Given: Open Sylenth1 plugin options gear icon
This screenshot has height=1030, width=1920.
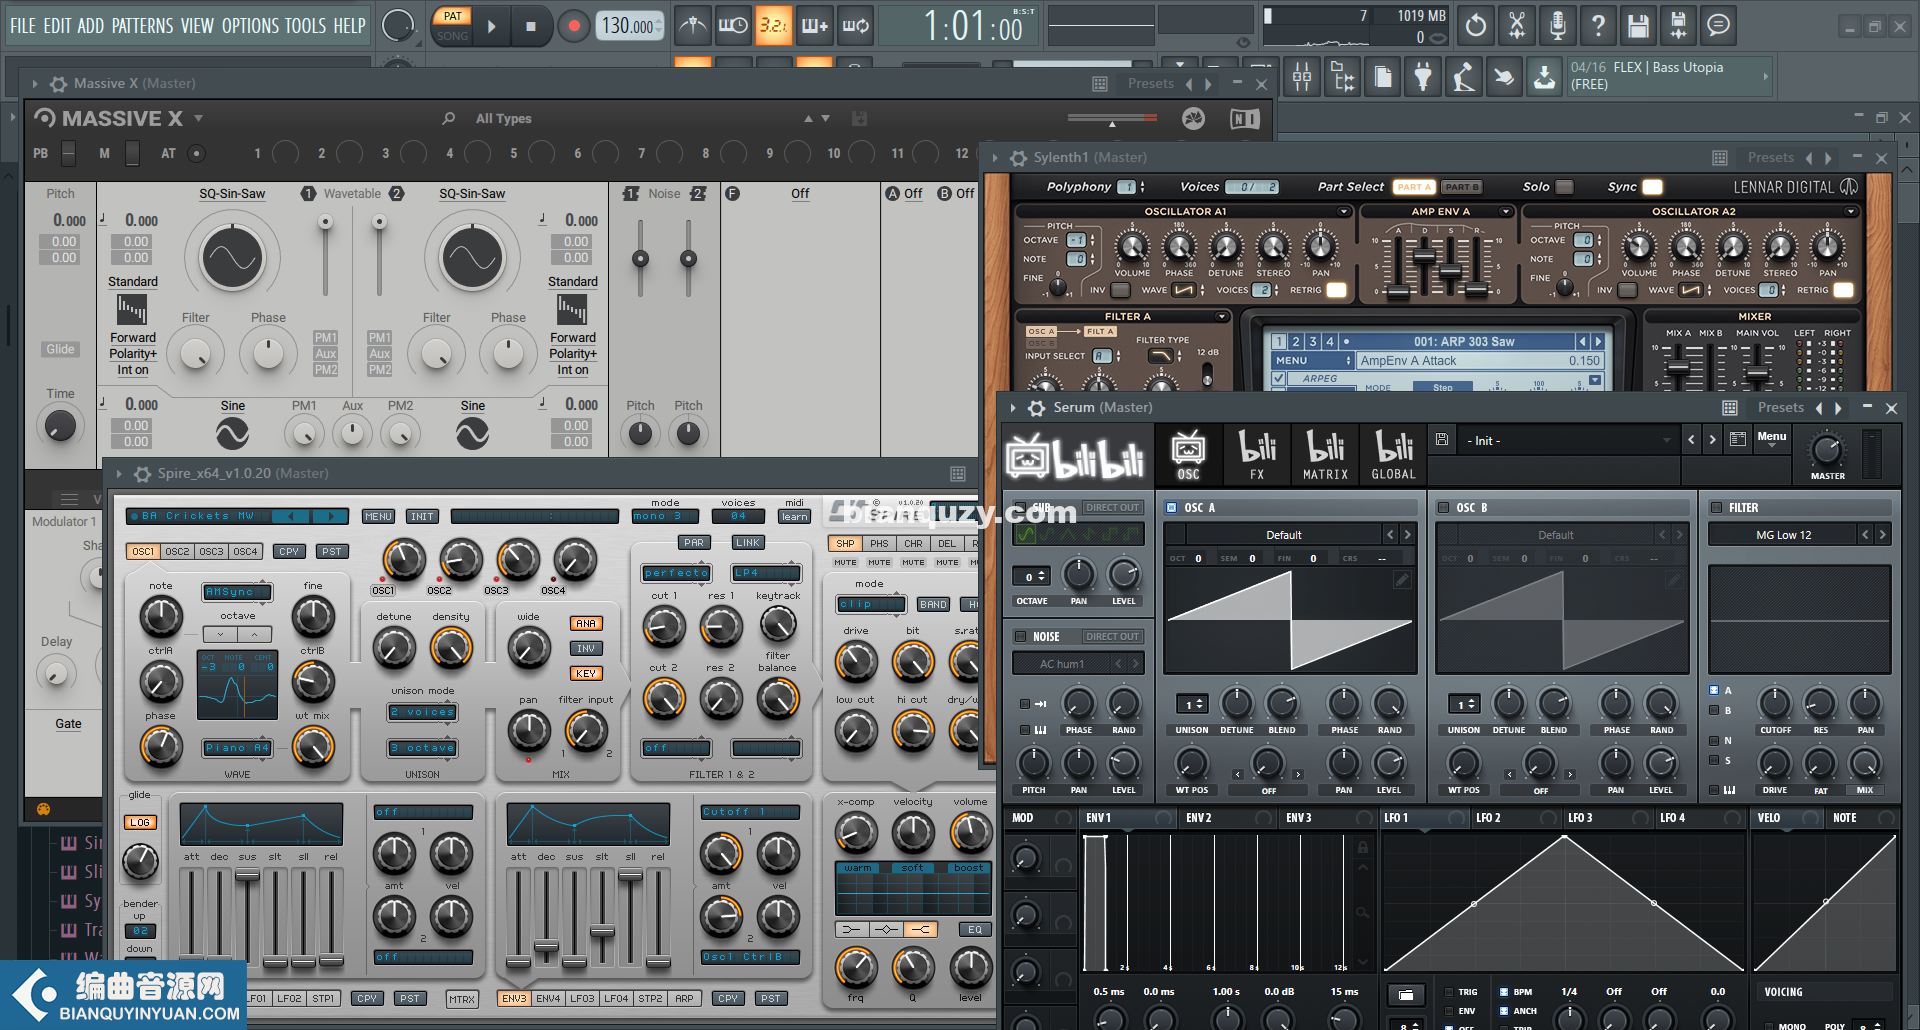Looking at the screenshot, I should [x=1018, y=158].
